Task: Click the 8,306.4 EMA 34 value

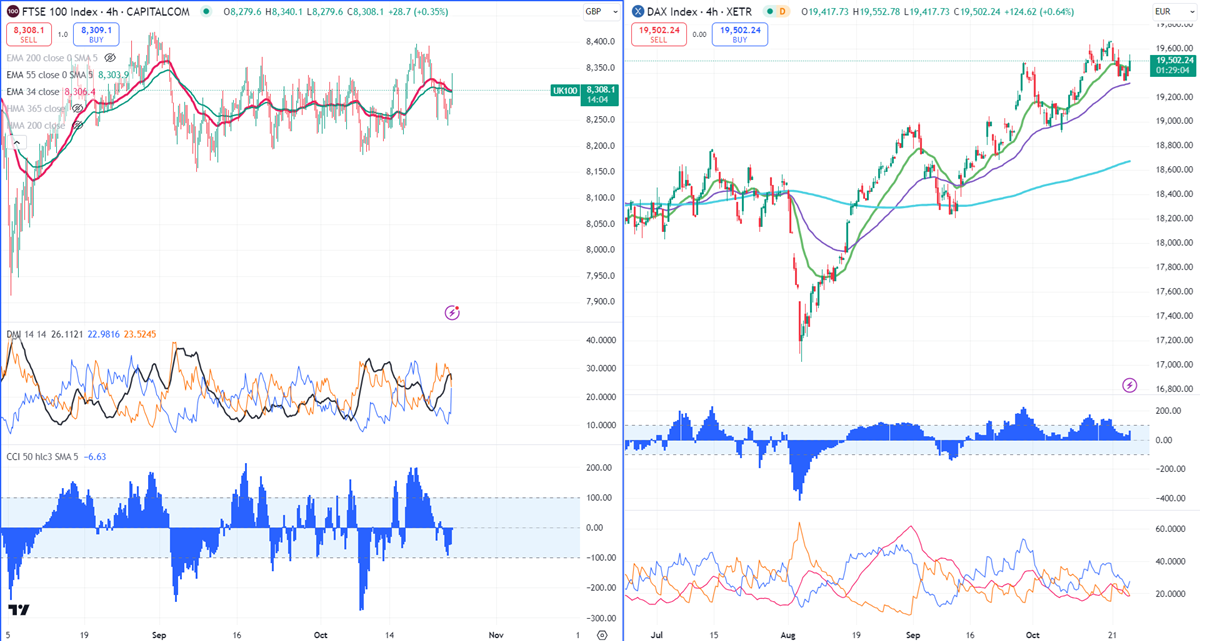Action: (x=81, y=92)
